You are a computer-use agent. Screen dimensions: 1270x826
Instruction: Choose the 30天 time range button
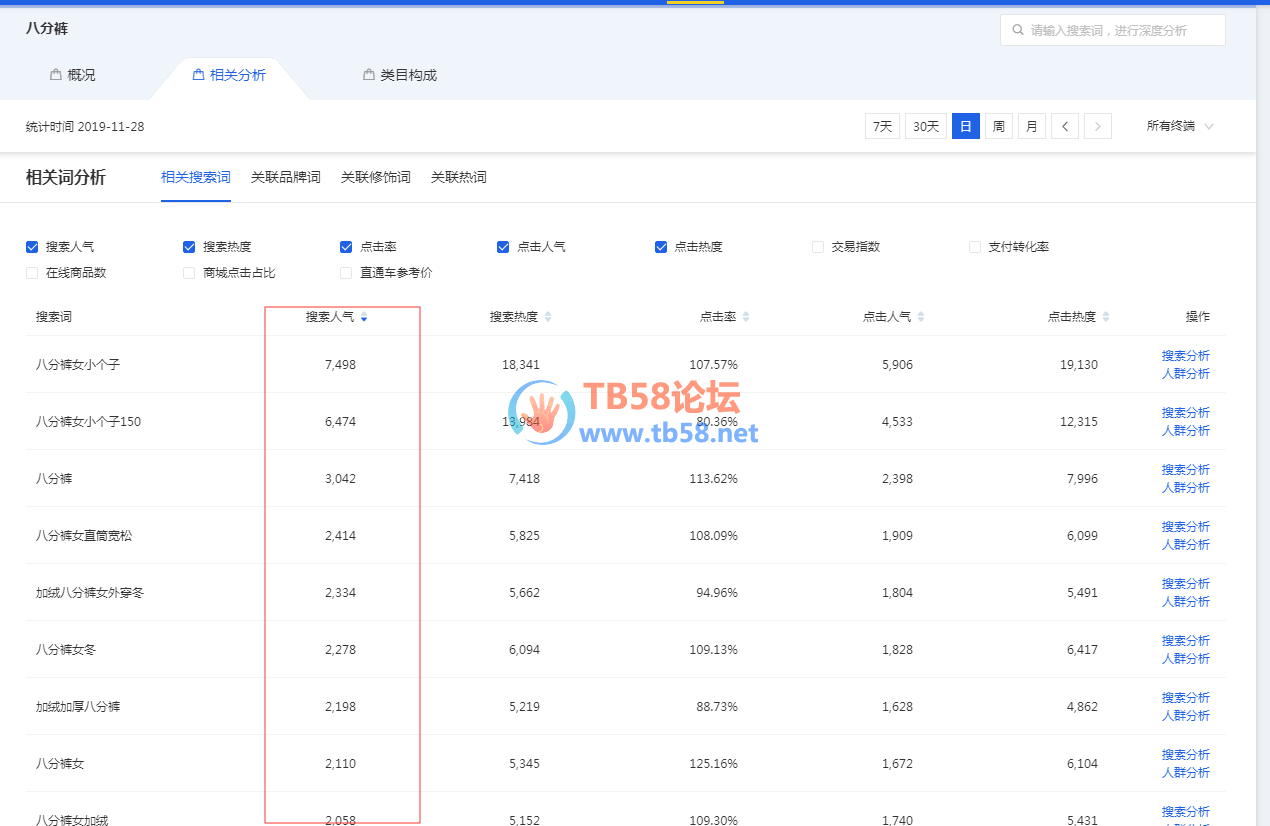(x=926, y=126)
